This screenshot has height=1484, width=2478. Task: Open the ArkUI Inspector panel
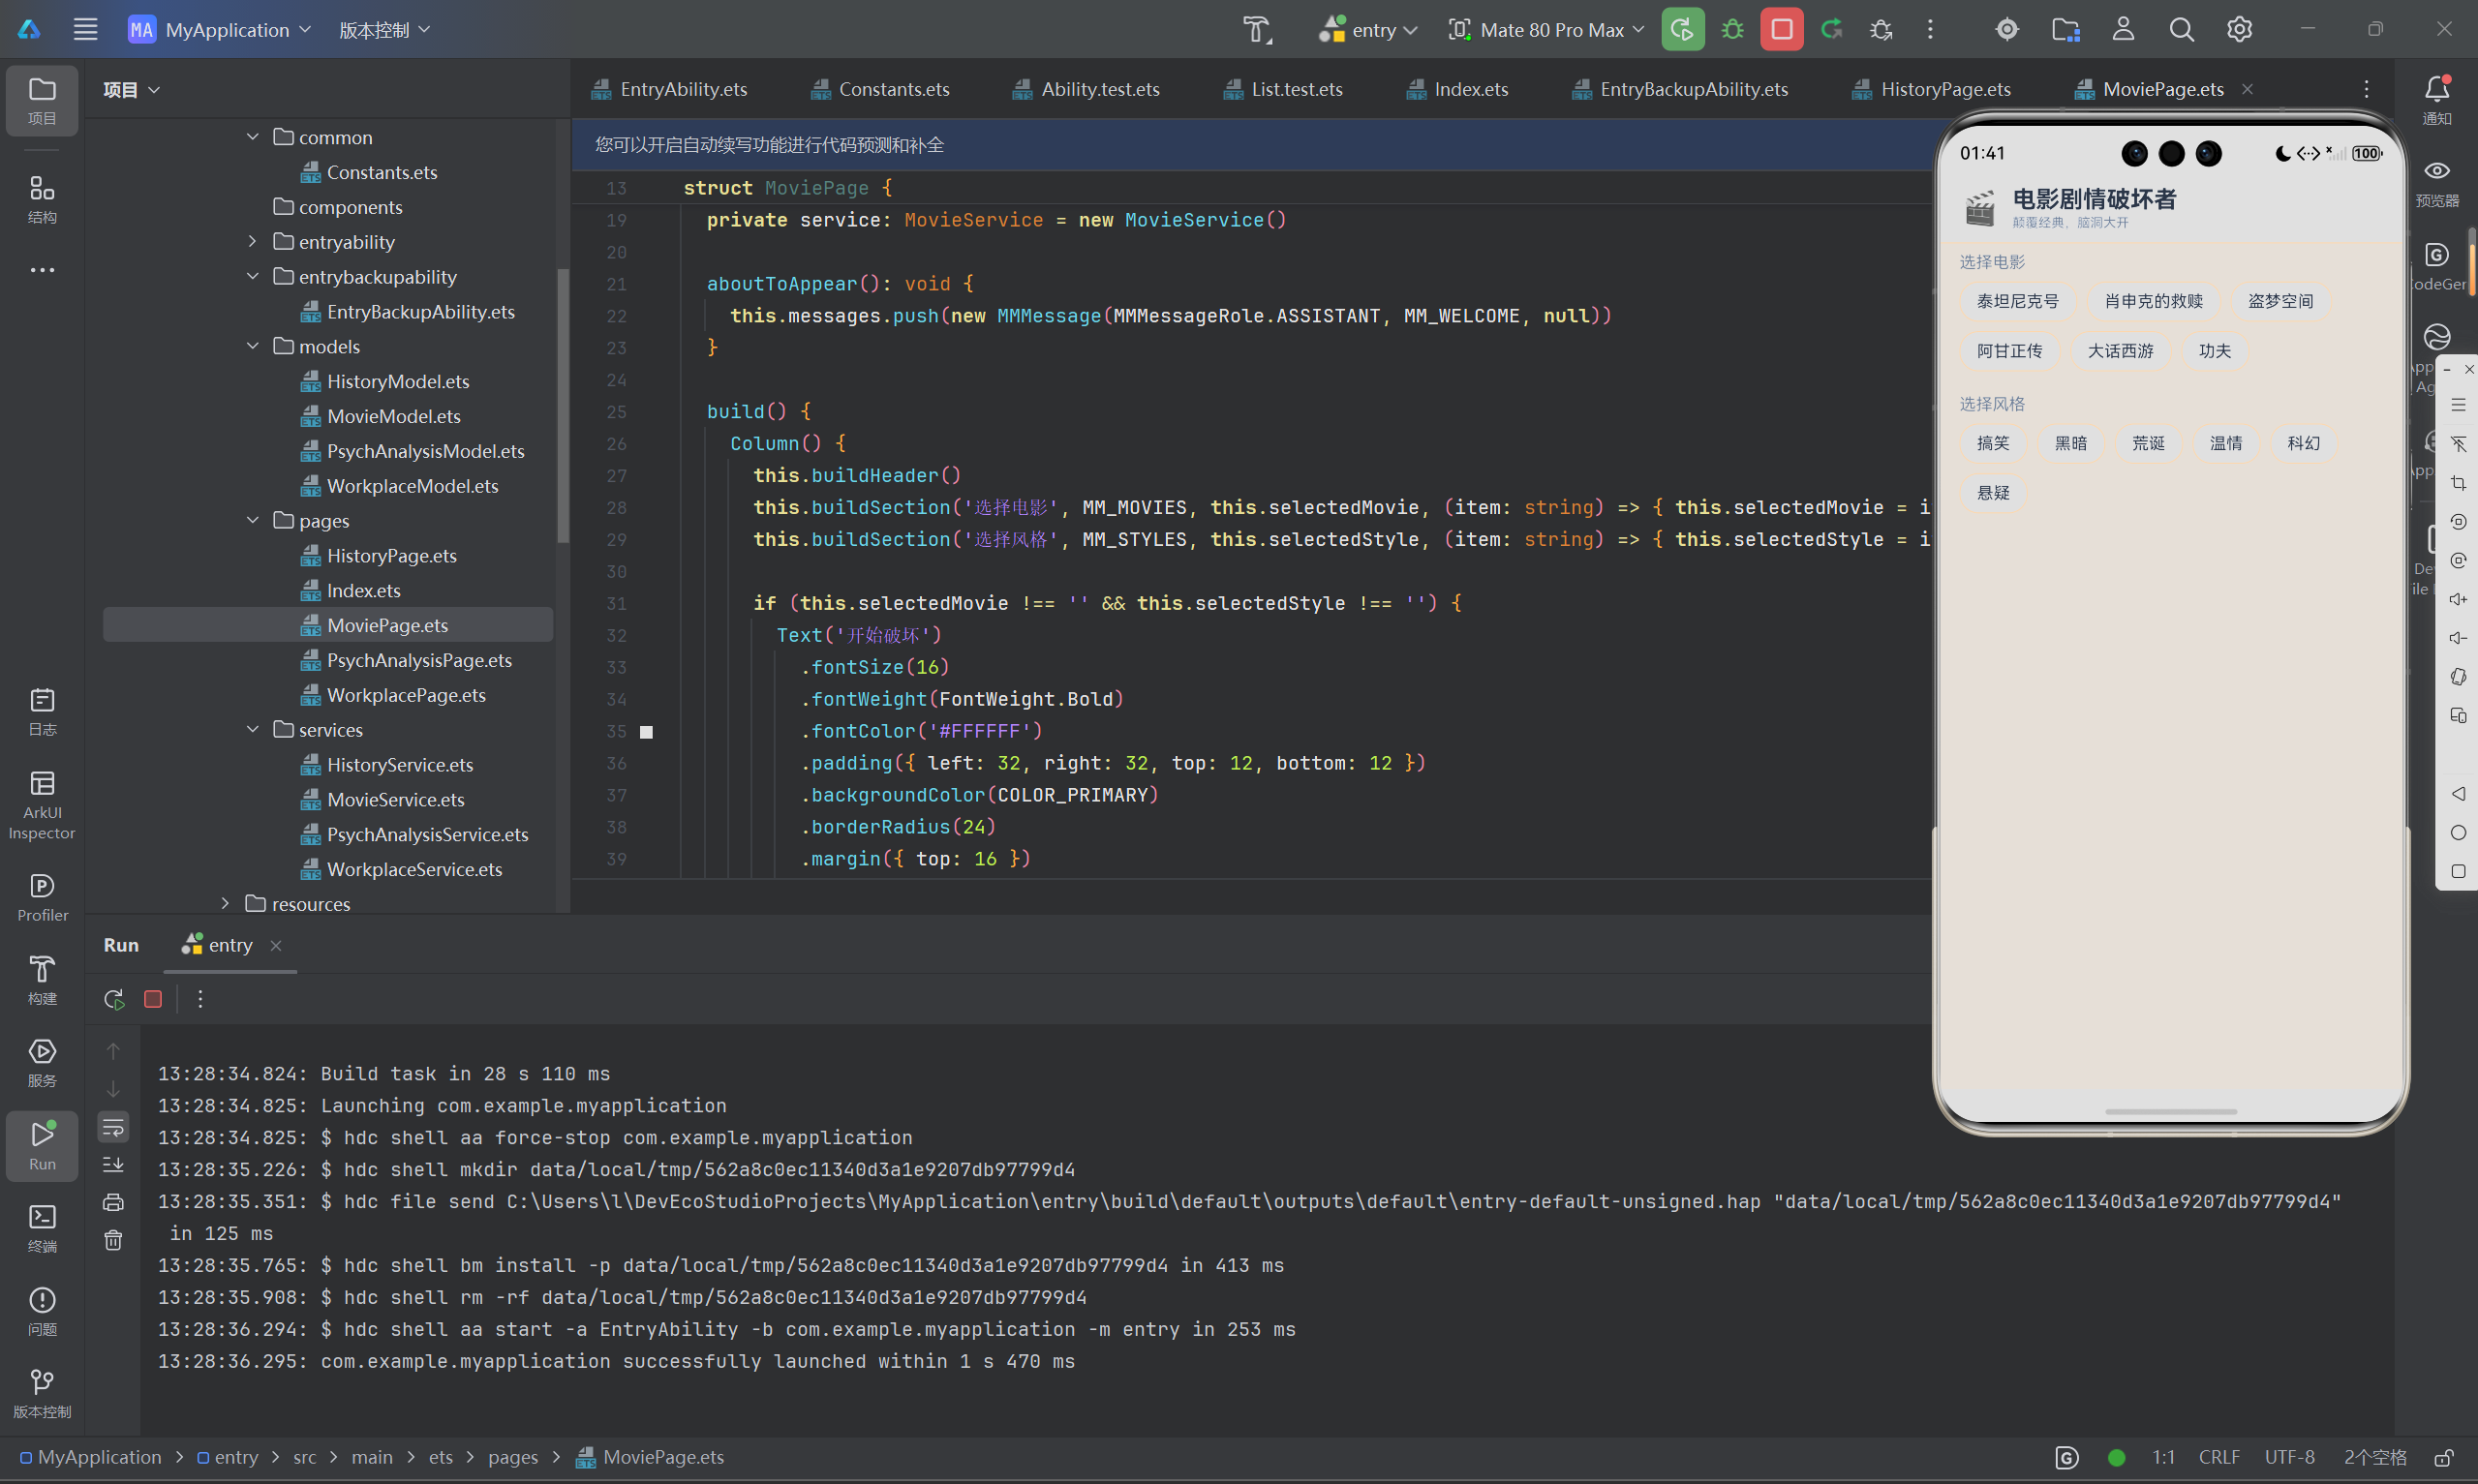42,803
